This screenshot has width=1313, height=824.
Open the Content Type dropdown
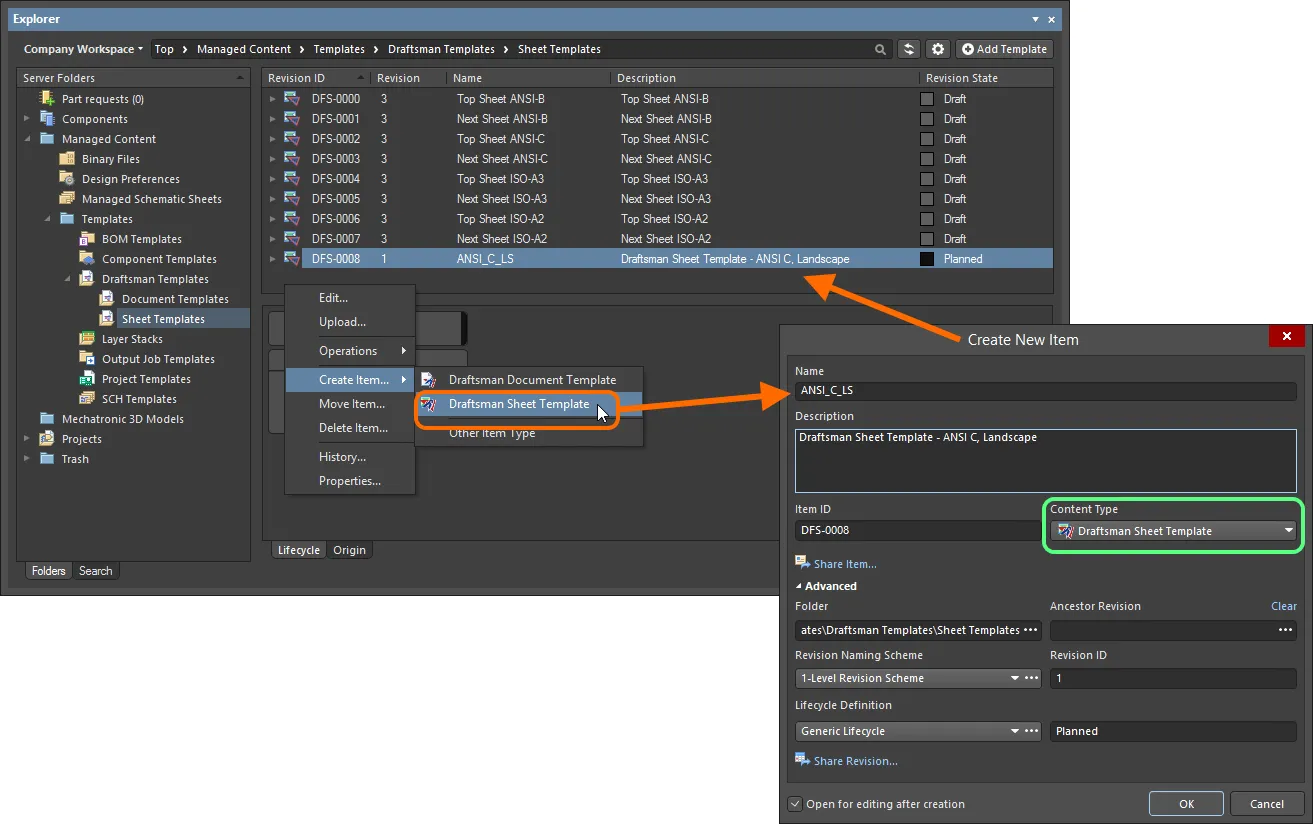[x=1289, y=530]
